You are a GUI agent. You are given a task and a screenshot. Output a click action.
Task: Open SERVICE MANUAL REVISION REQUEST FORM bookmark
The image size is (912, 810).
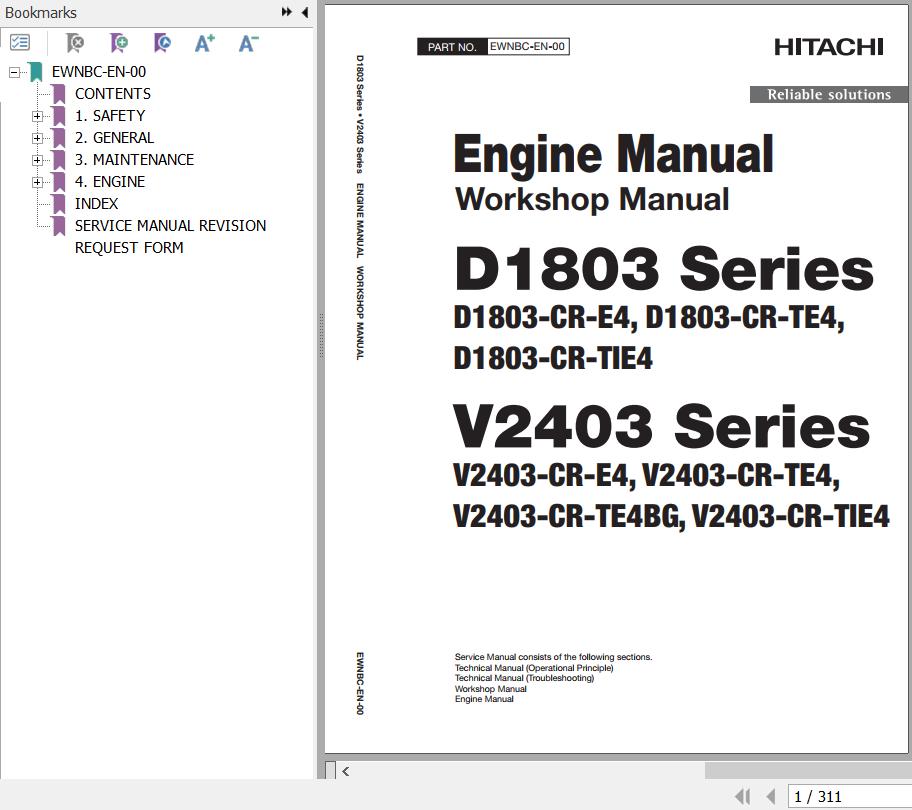(x=170, y=237)
